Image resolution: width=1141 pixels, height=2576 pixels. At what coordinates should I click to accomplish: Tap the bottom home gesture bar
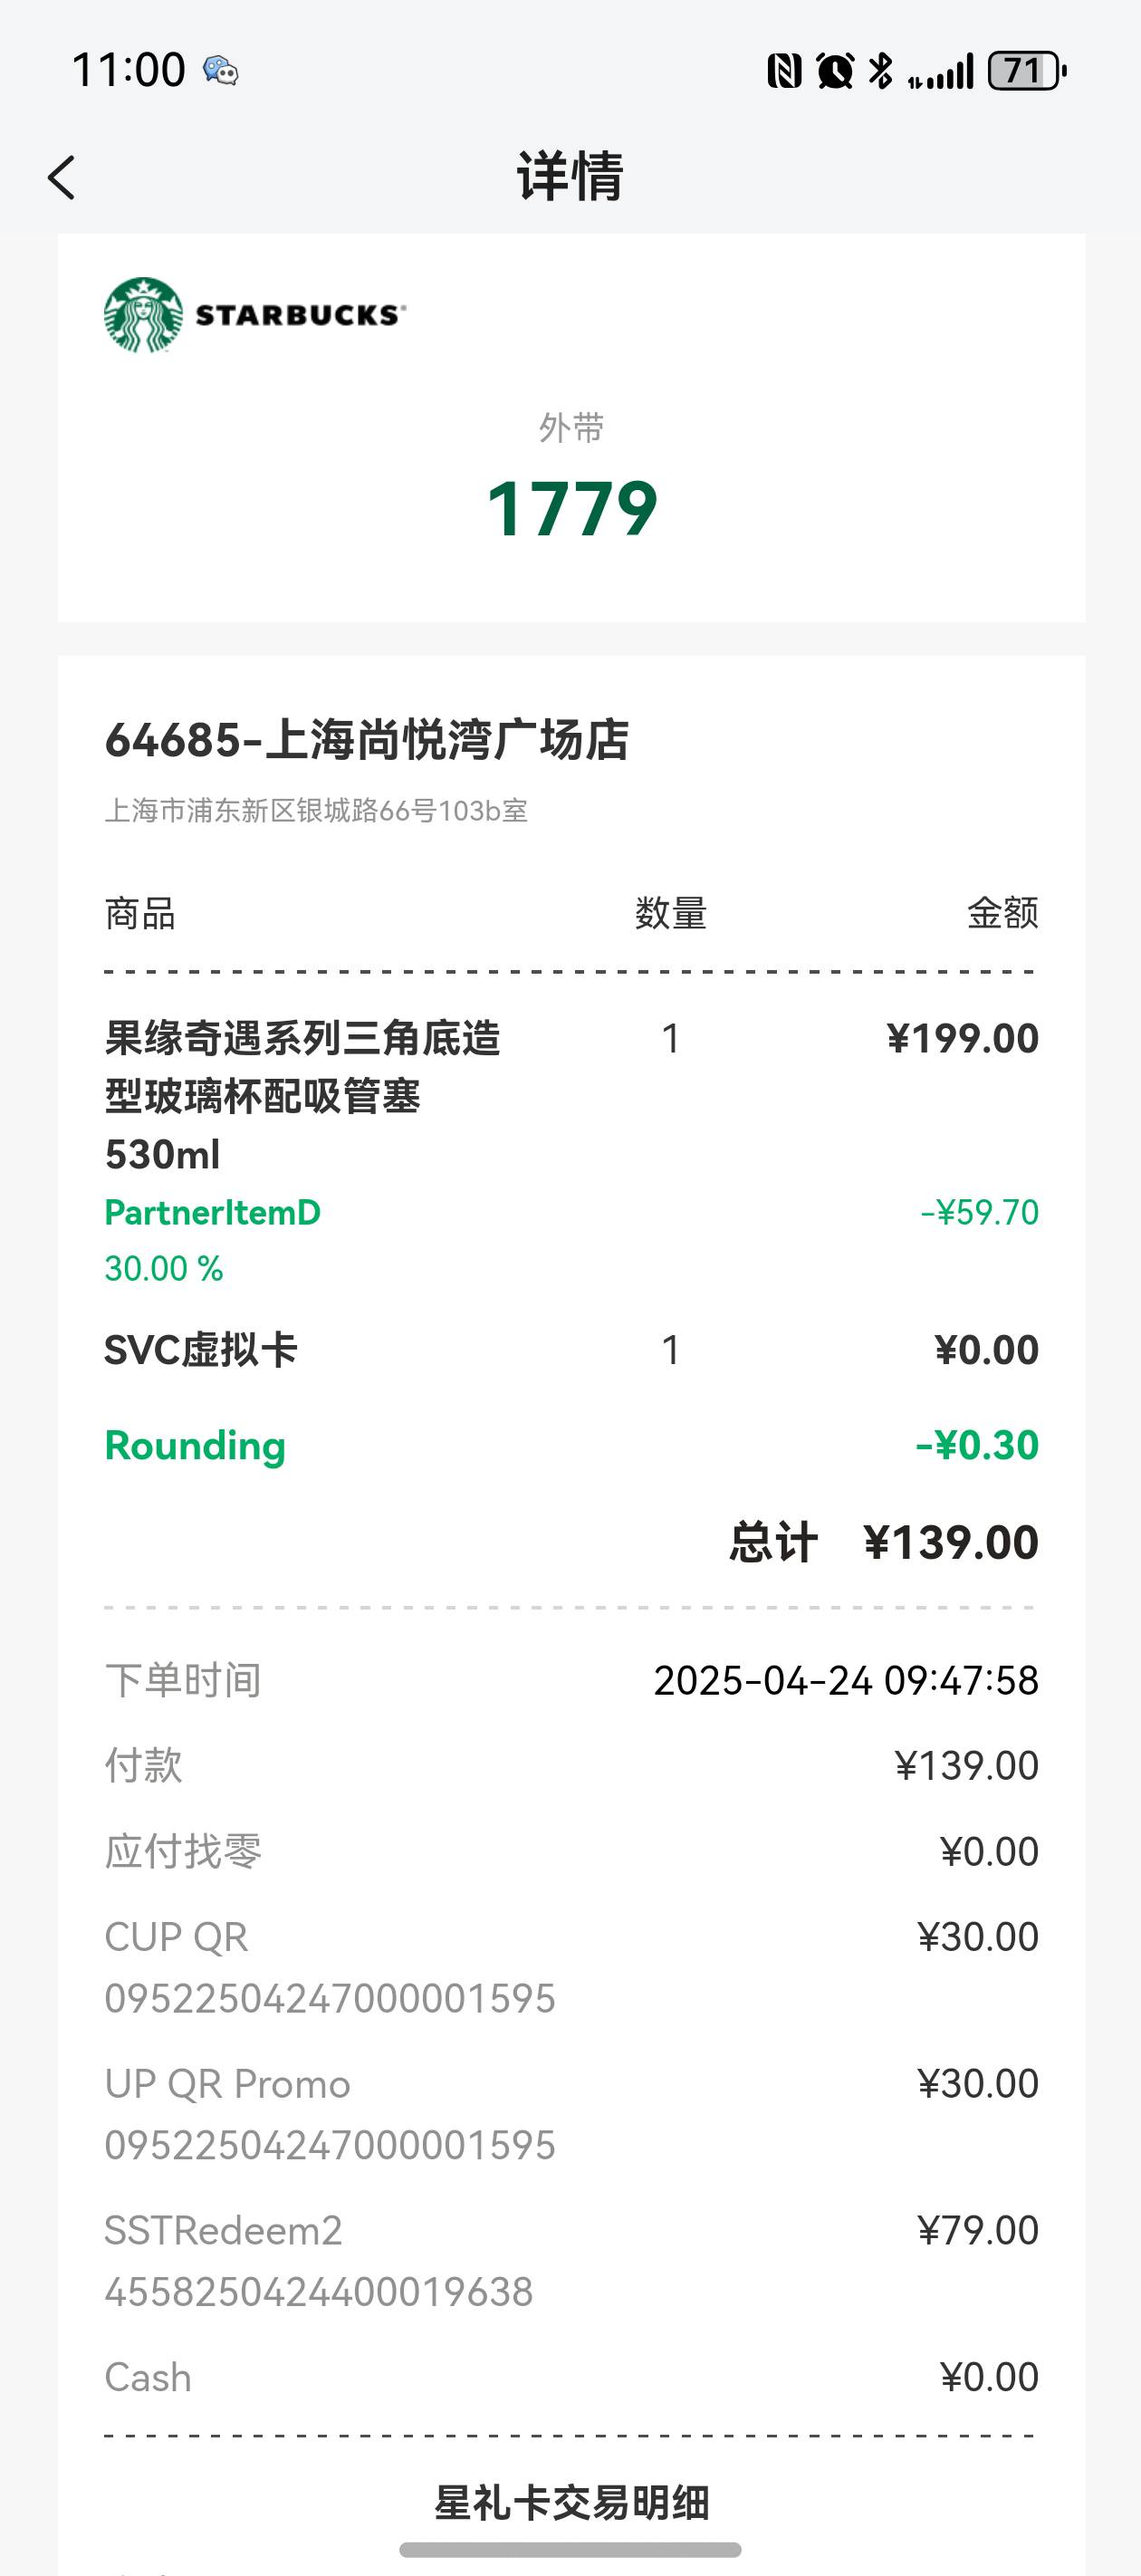[570, 2549]
